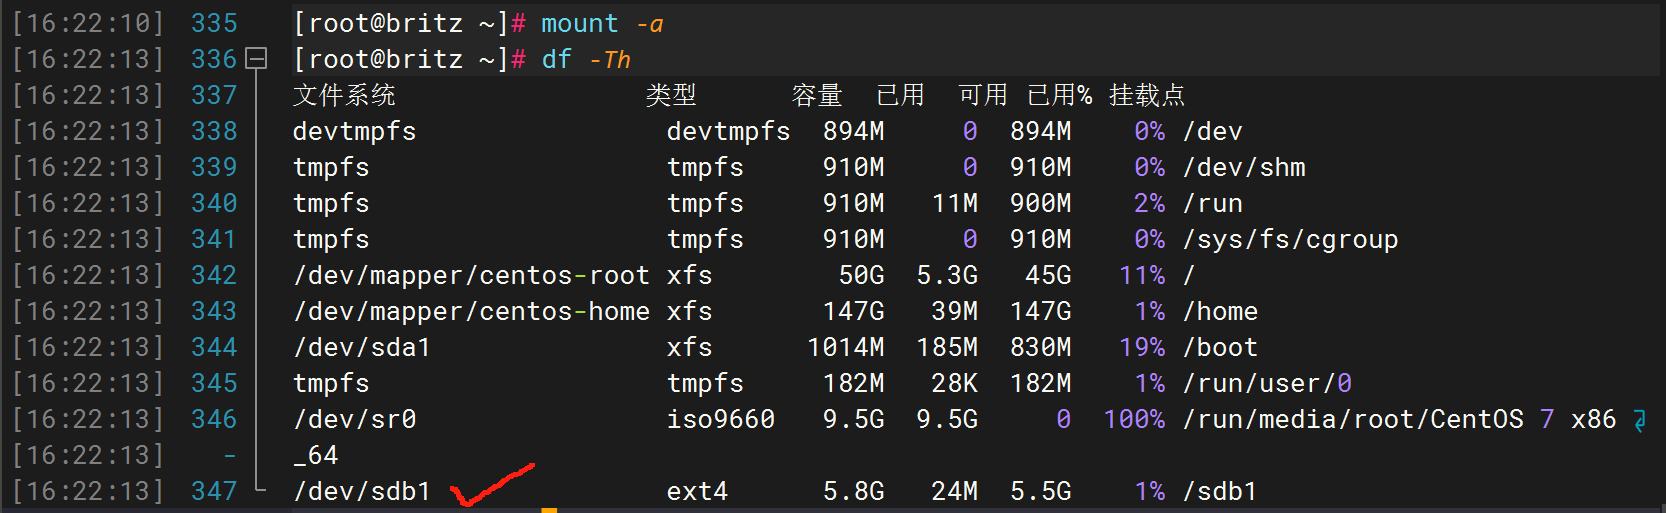The image size is (1666, 513).
Task: Click the '19%' usage value
Action: (x=1143, y=347)
